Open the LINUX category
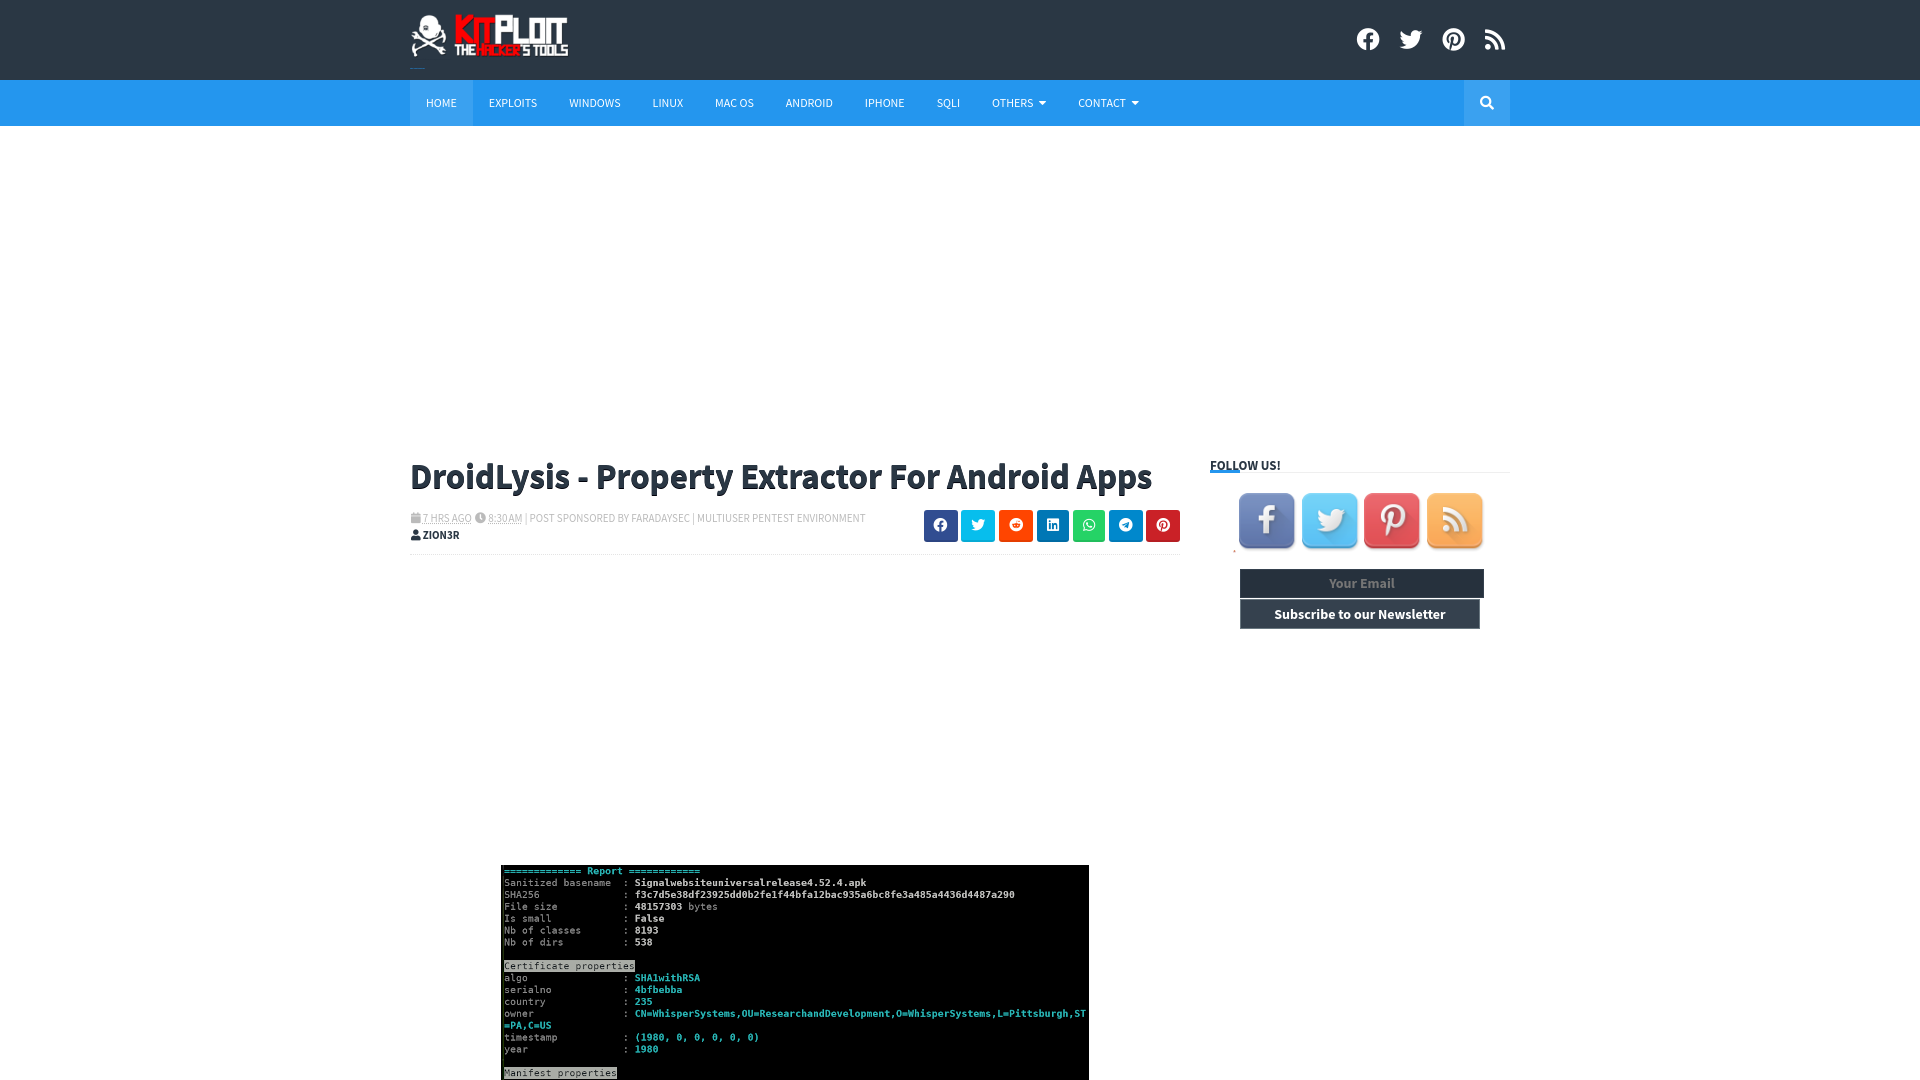Image resolution: width=1920 pixels, height=1080 pixels. point(668,103)
